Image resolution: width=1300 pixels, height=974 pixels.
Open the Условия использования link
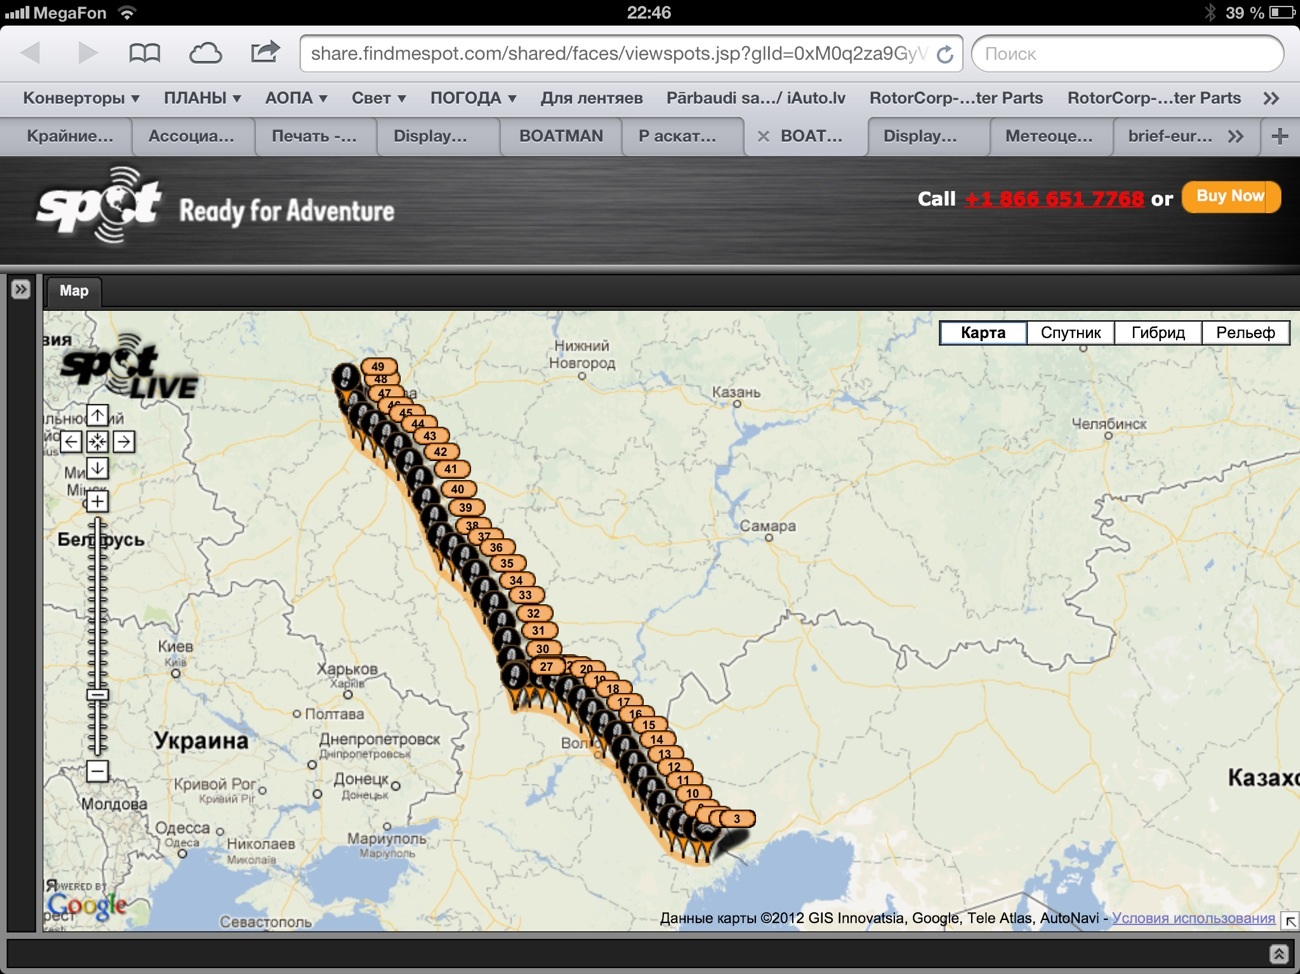[1193, 918]
